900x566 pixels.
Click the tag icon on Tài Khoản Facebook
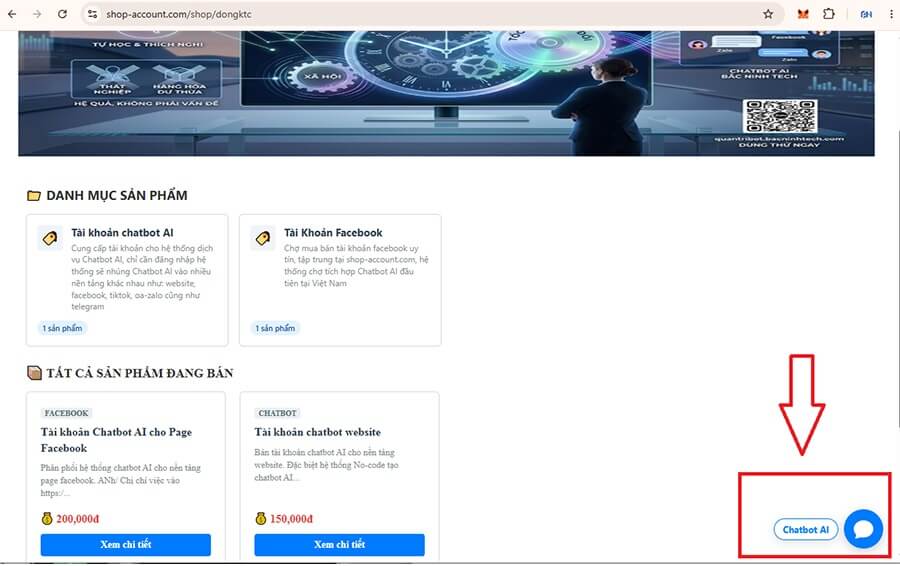point(263,238)
